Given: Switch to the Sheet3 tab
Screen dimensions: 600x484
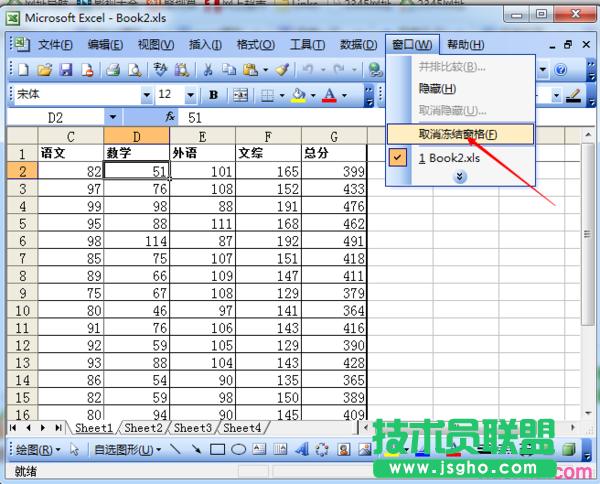Looking at the screenshot, I should (193, 427).
